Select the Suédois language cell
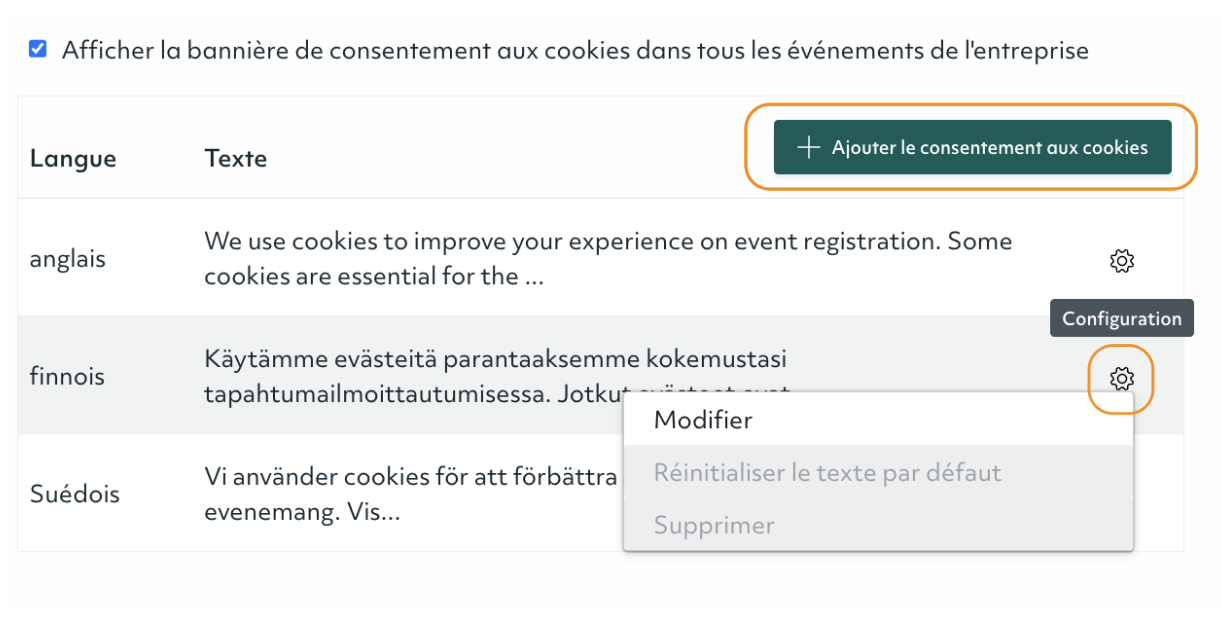This screenshot has width=1222, height=642. click(75, 494)
